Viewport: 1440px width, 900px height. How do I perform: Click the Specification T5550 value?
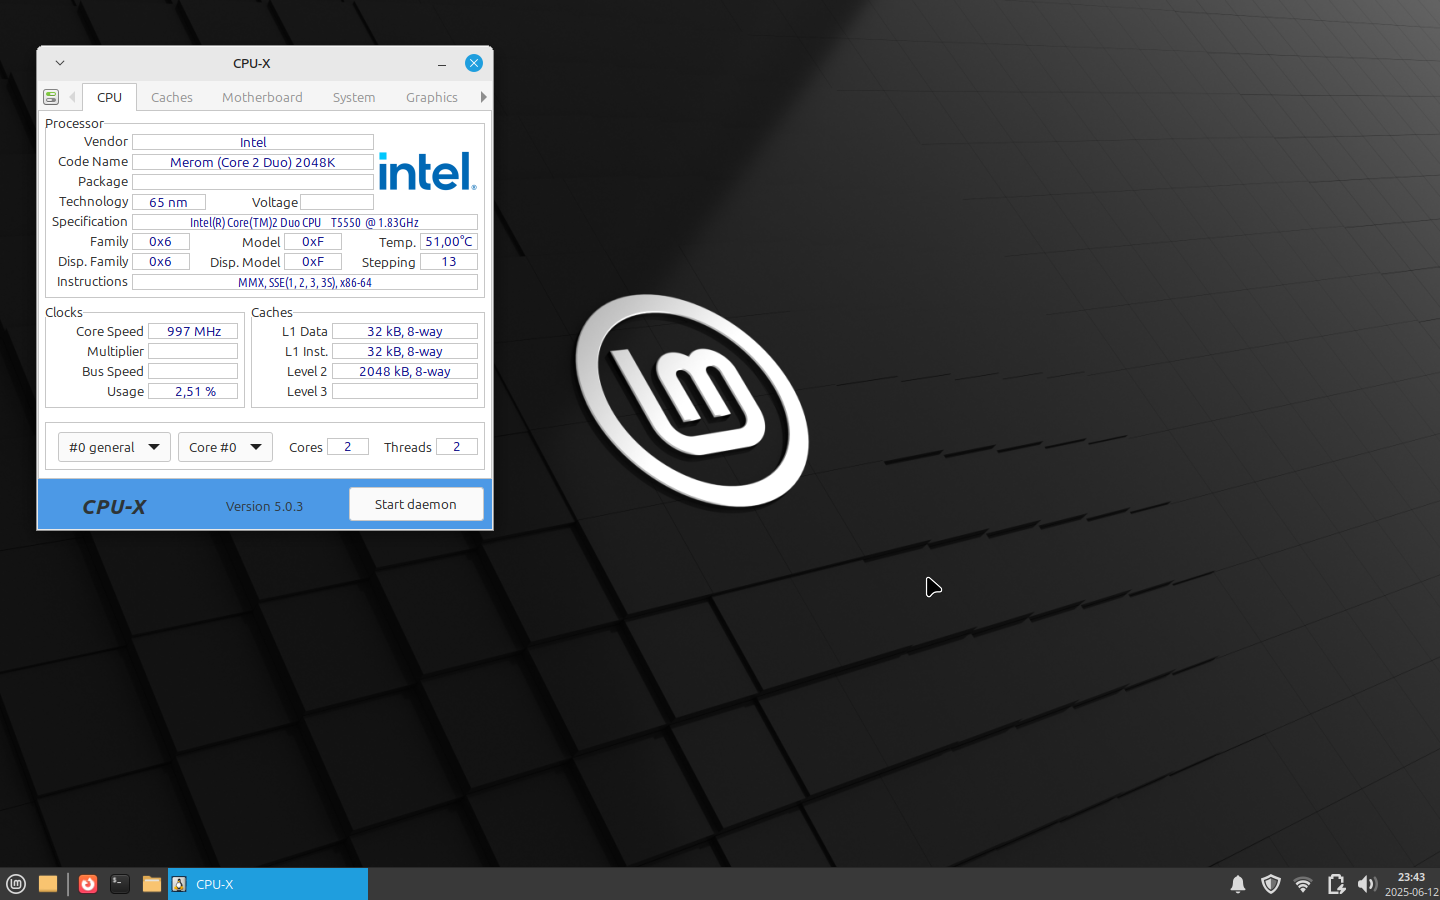click(305, 222)
